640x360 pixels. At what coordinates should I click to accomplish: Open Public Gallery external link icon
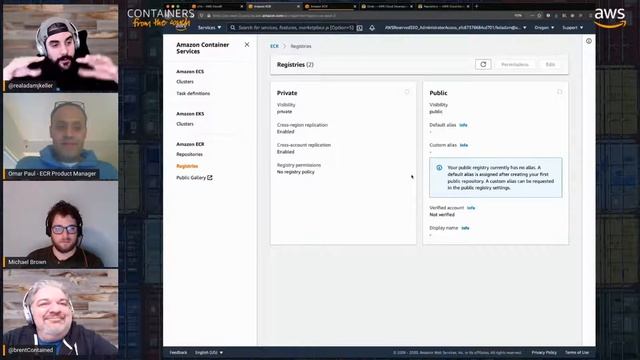(210, 178)
